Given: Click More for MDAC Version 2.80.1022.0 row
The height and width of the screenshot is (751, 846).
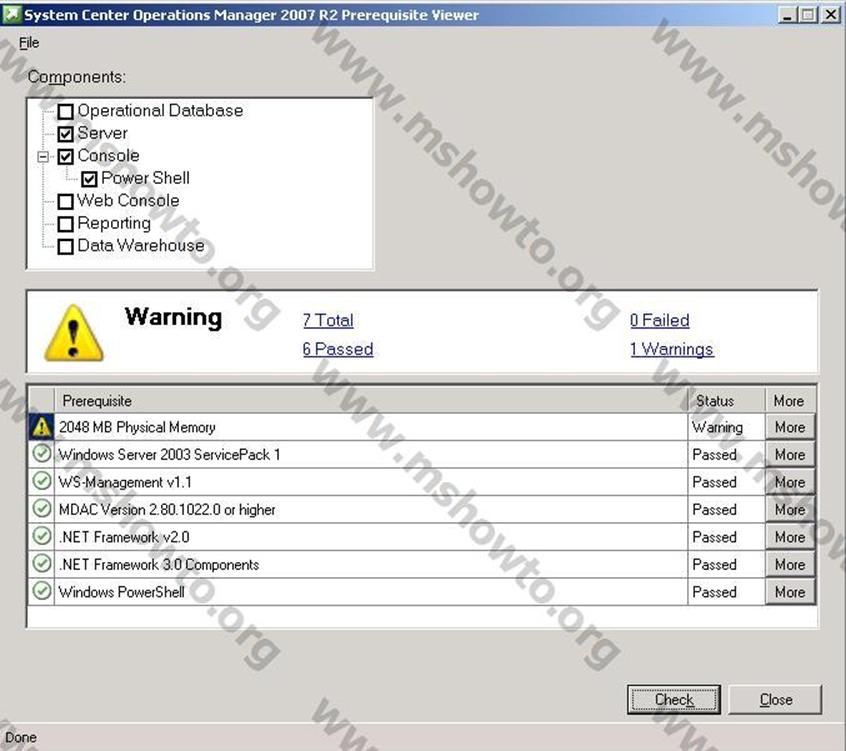Looking at the screenshot, I should pyautogui.click(x=790, y=510).
